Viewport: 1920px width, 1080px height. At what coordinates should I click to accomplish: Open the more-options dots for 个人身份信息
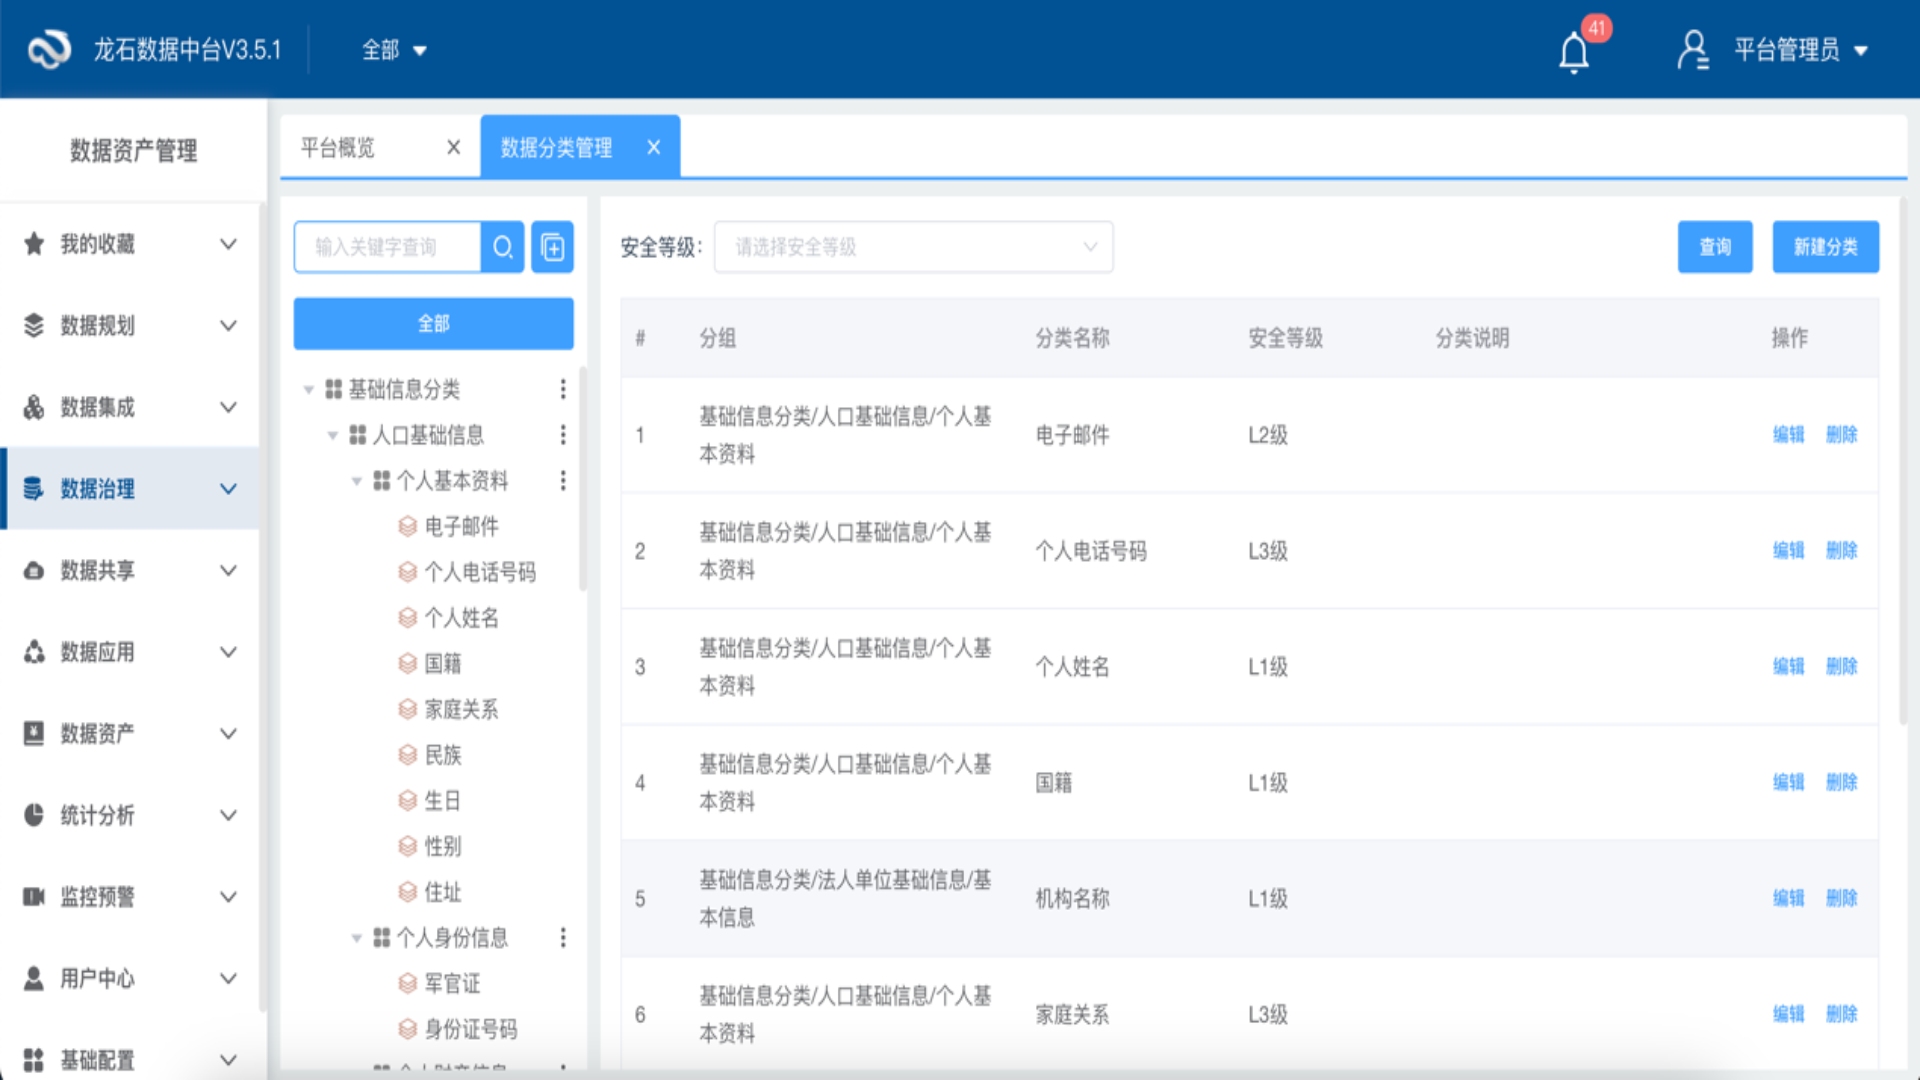click(563, 937)
